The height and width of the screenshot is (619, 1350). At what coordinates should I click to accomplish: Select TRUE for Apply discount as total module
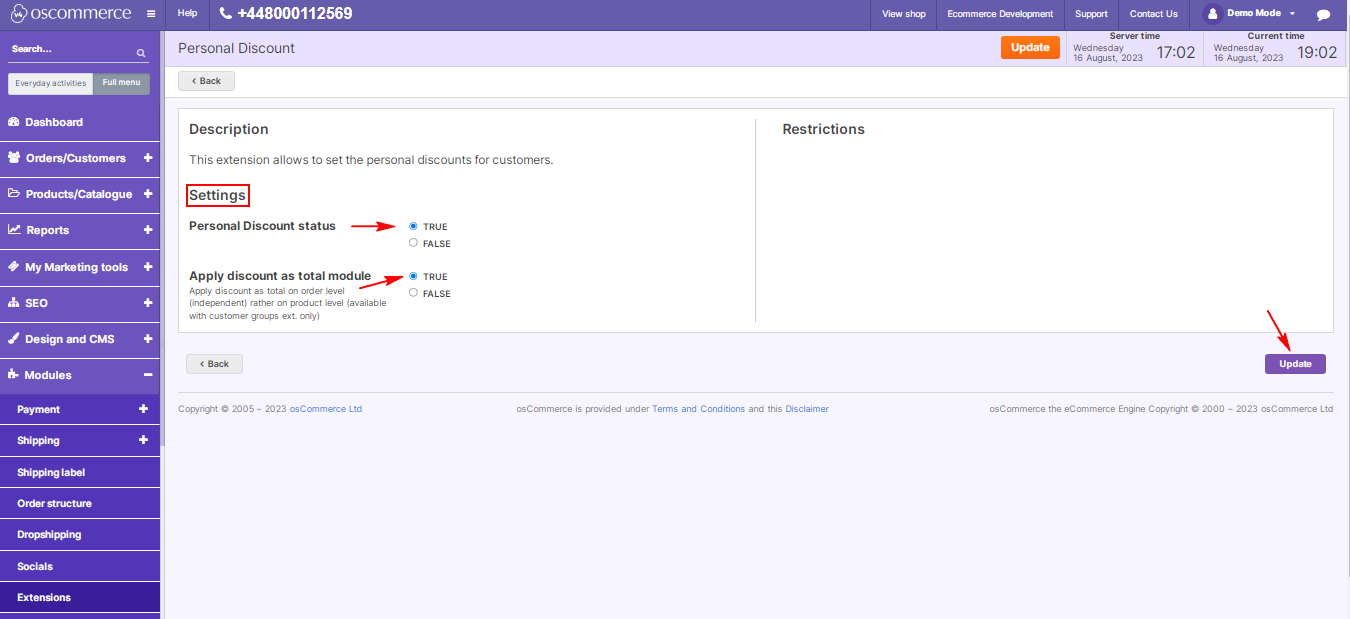tap(413, 276)
